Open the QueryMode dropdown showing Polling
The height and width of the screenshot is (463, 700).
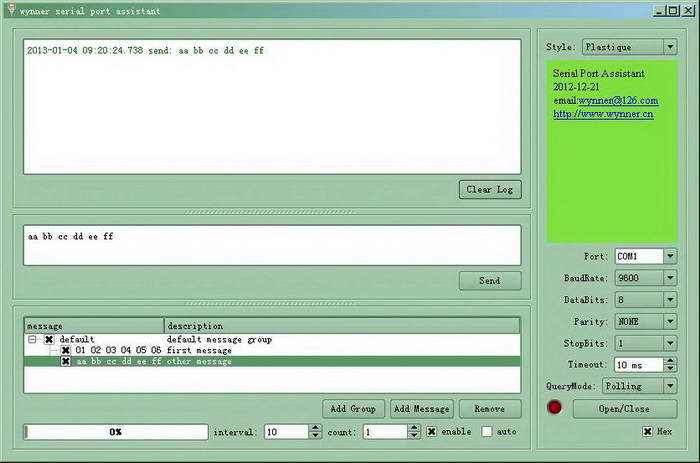pyautogui.click(x=639, y=386)
